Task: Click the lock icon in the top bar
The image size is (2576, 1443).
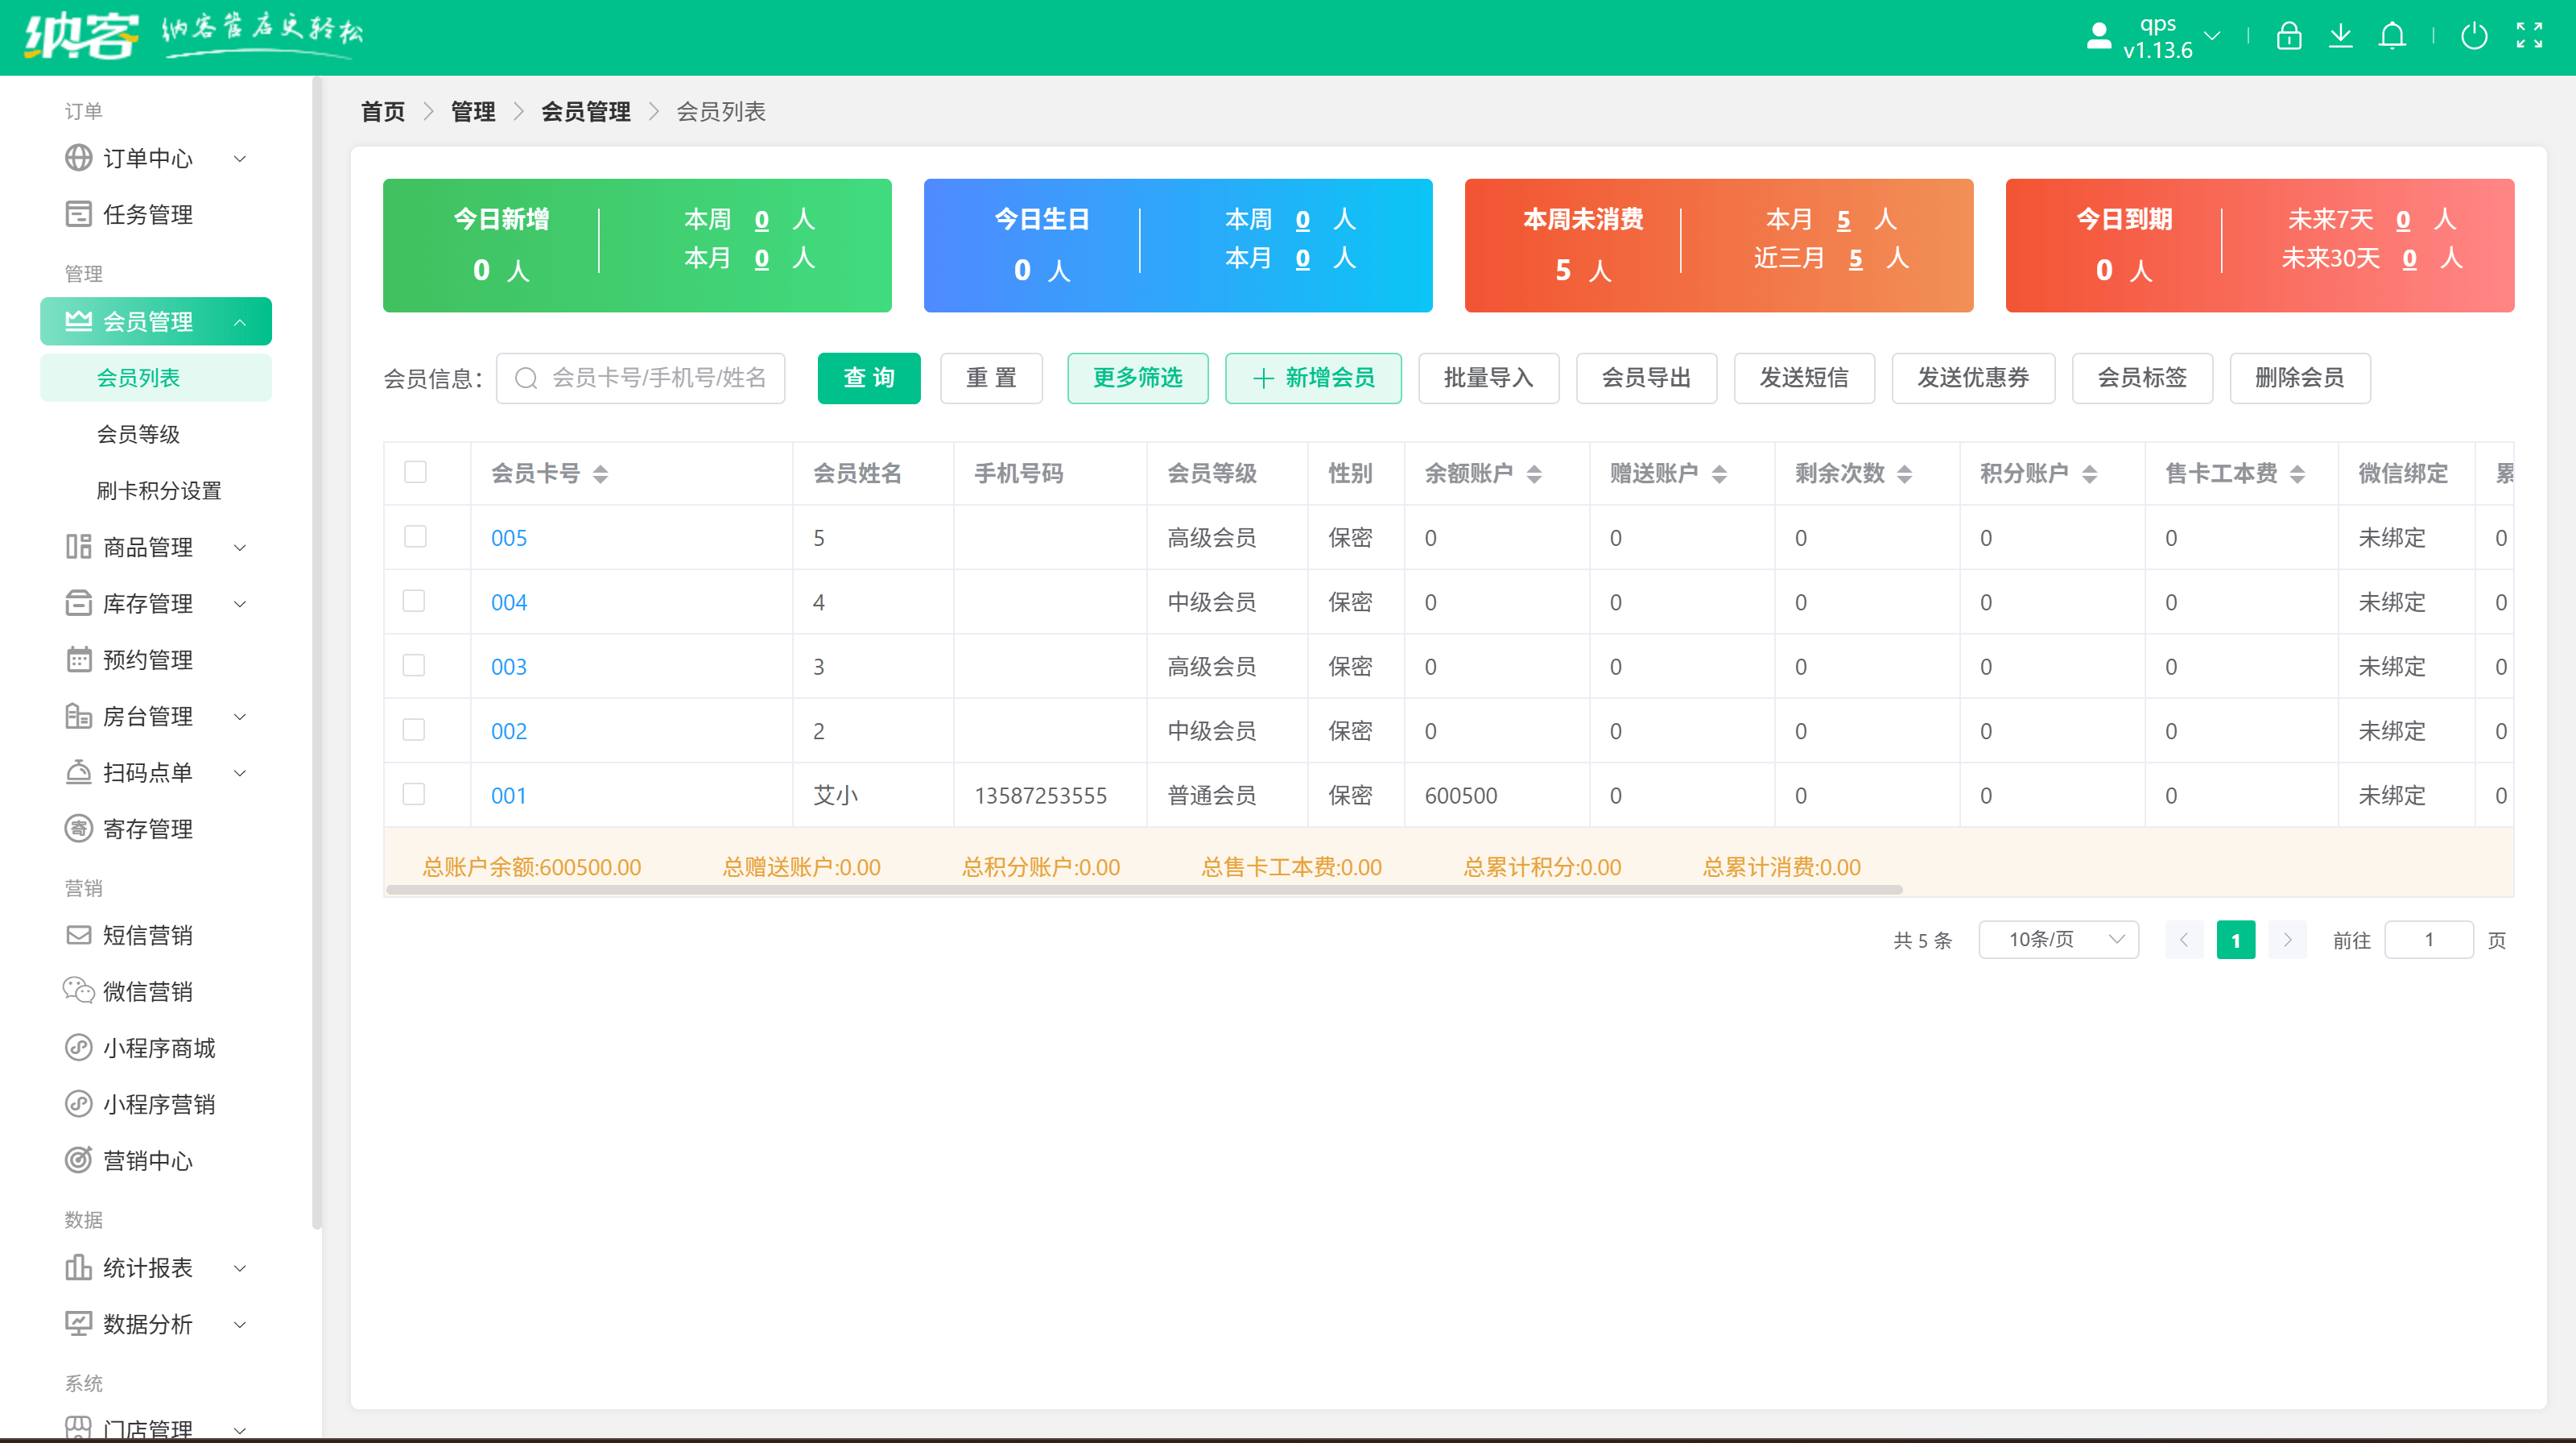Action: coord(2289,36)
